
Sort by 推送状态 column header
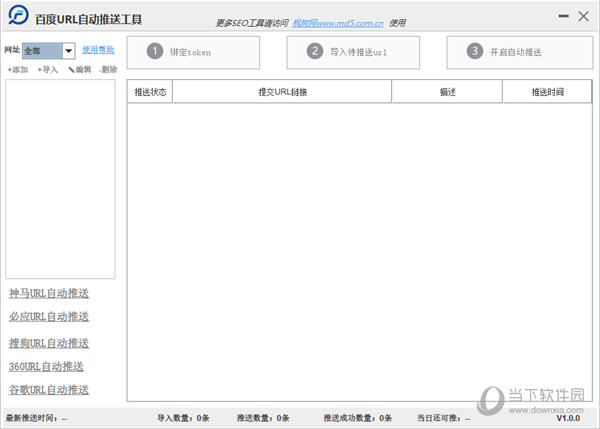(x=150, y=92)
